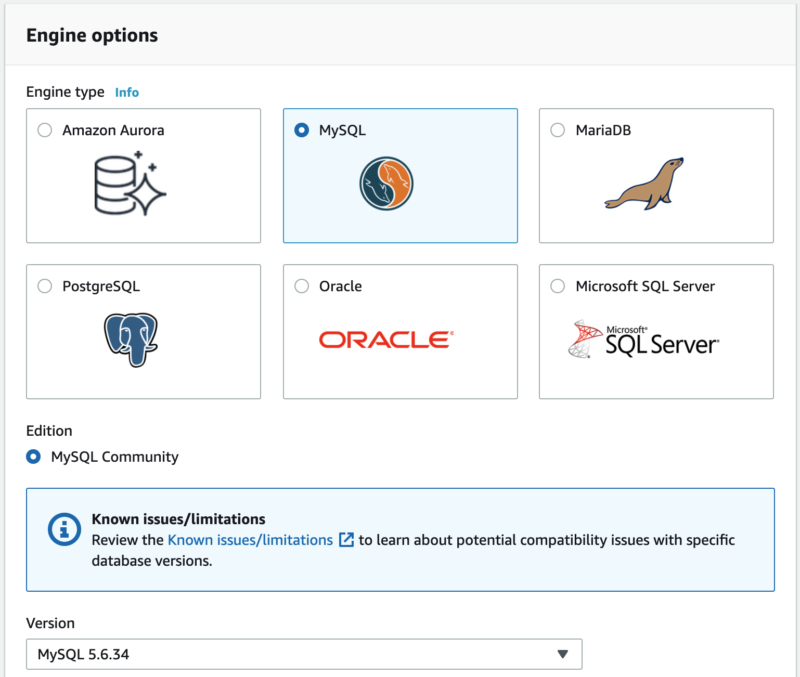
Task: Select the Amazon Aurora radio button
Action: pyautogui.click(x=45, y=130)
